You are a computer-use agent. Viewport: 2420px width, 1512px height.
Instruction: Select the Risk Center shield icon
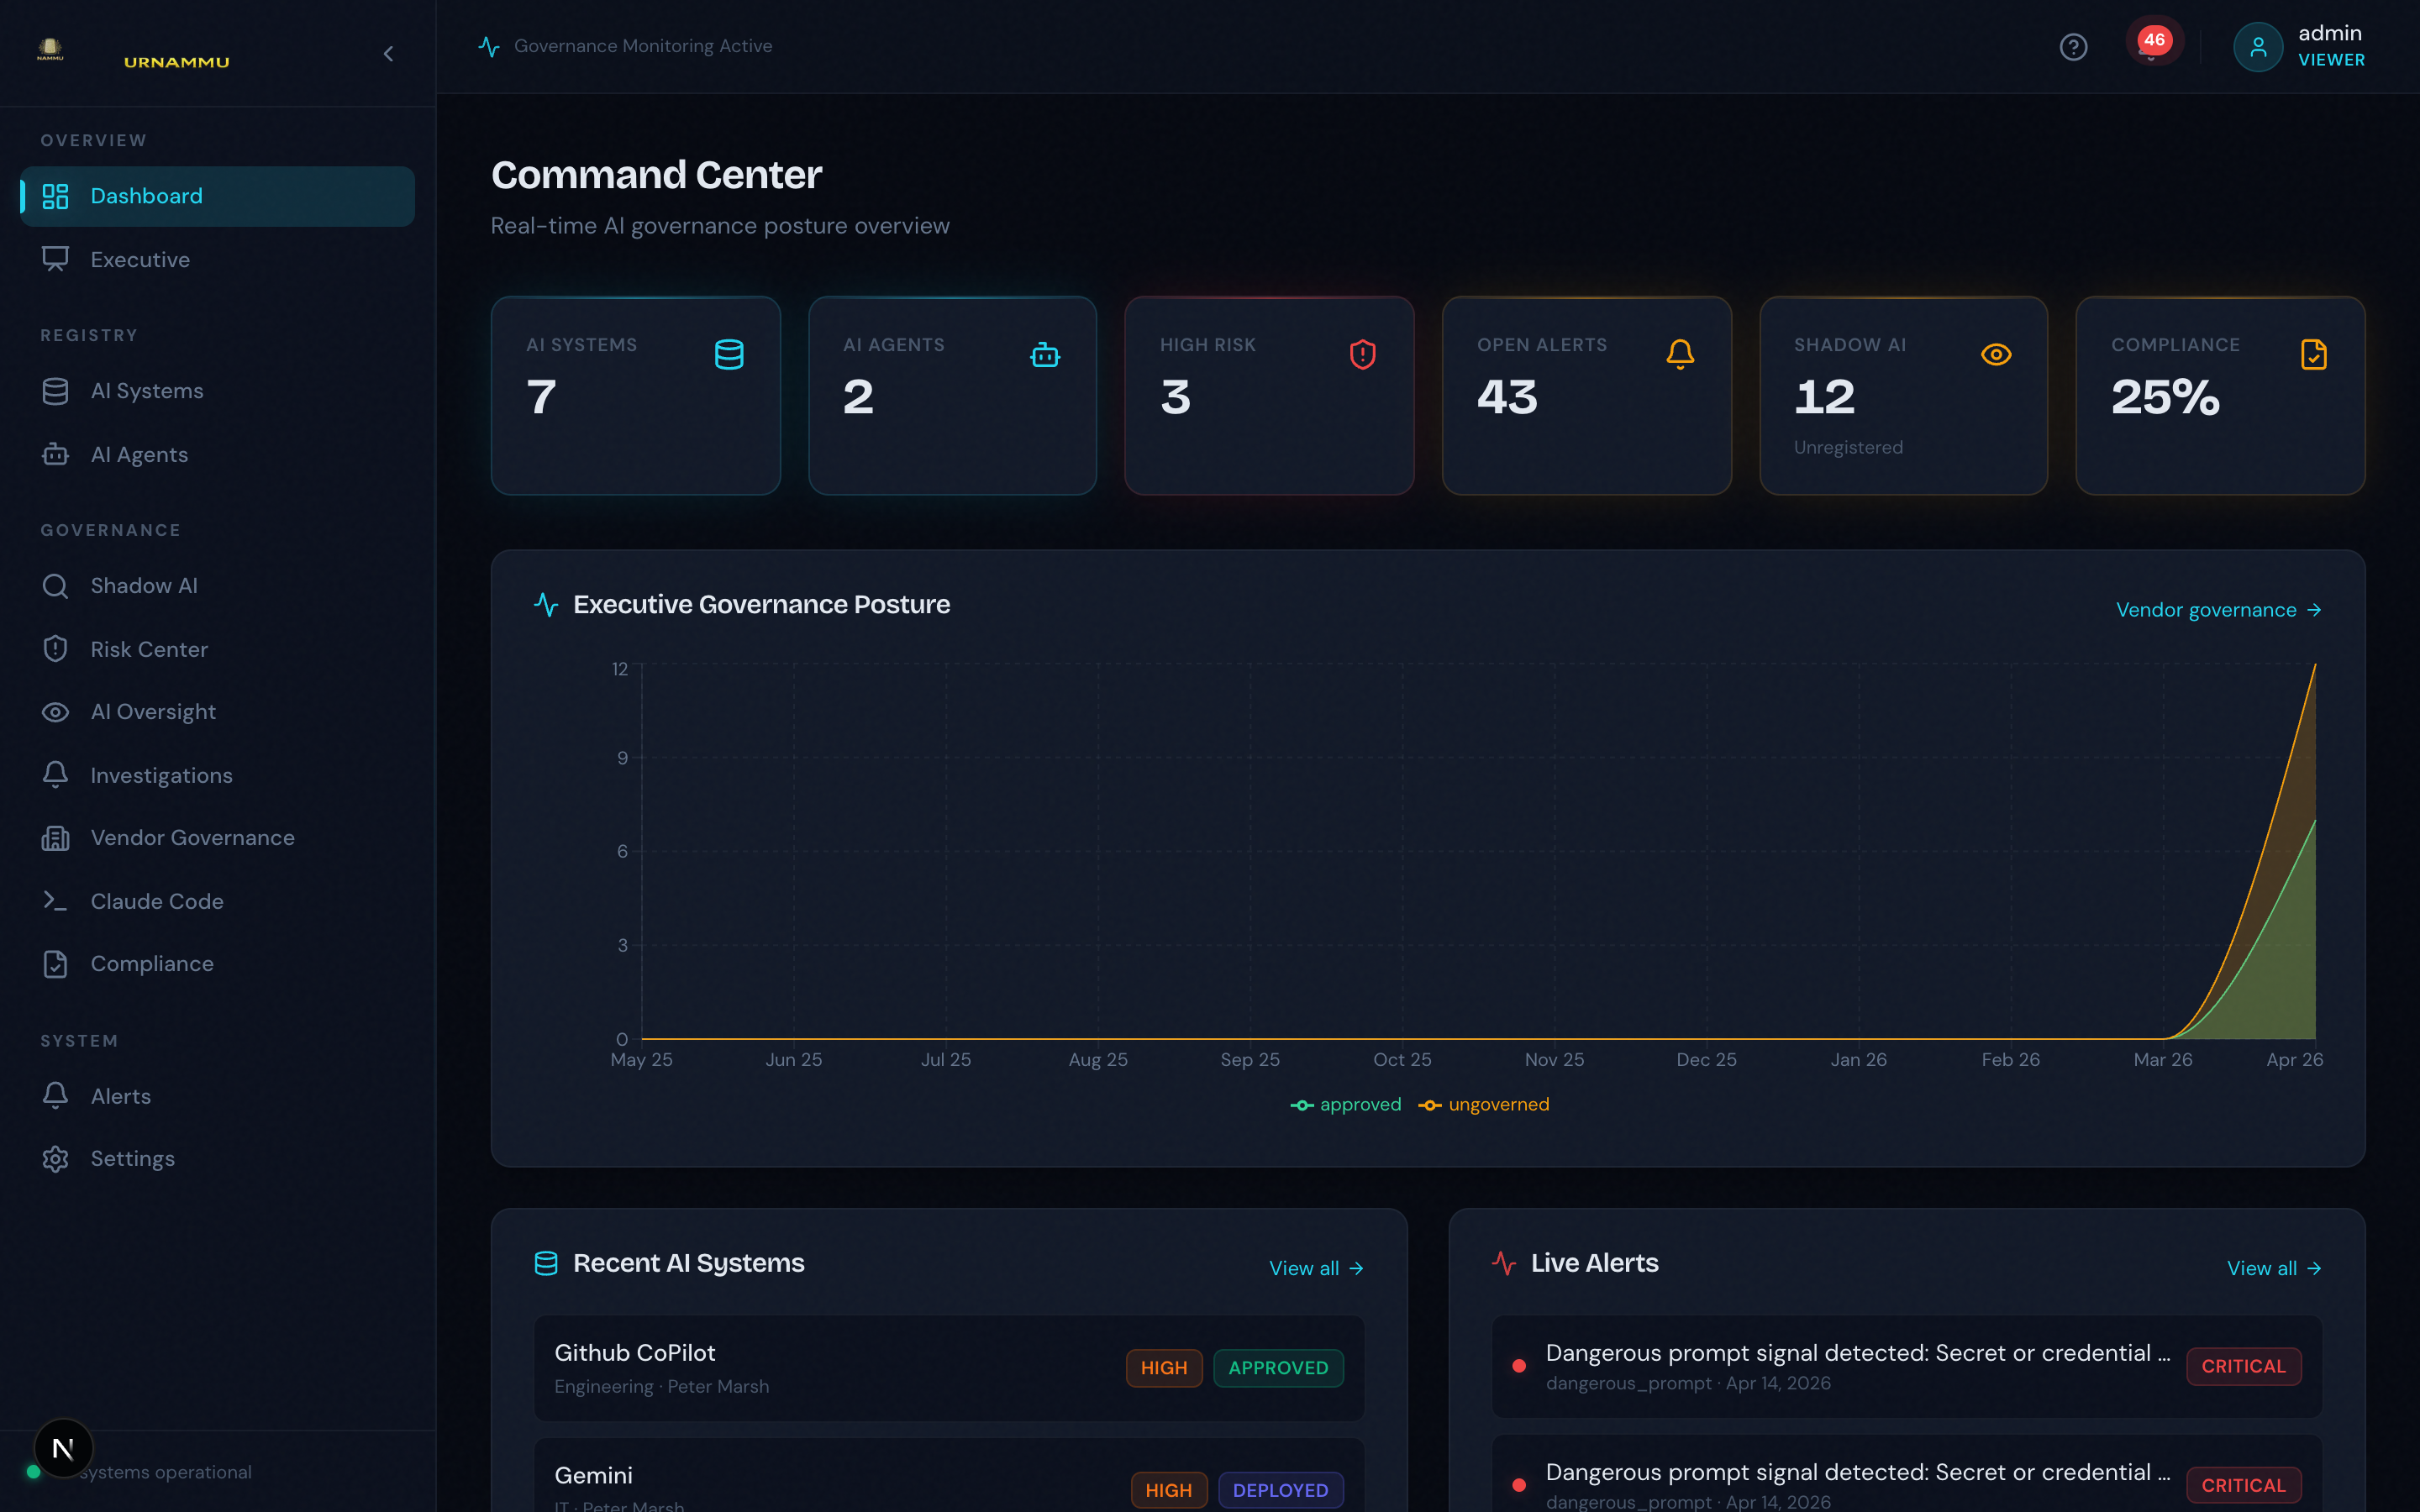[x=55, y=648]
